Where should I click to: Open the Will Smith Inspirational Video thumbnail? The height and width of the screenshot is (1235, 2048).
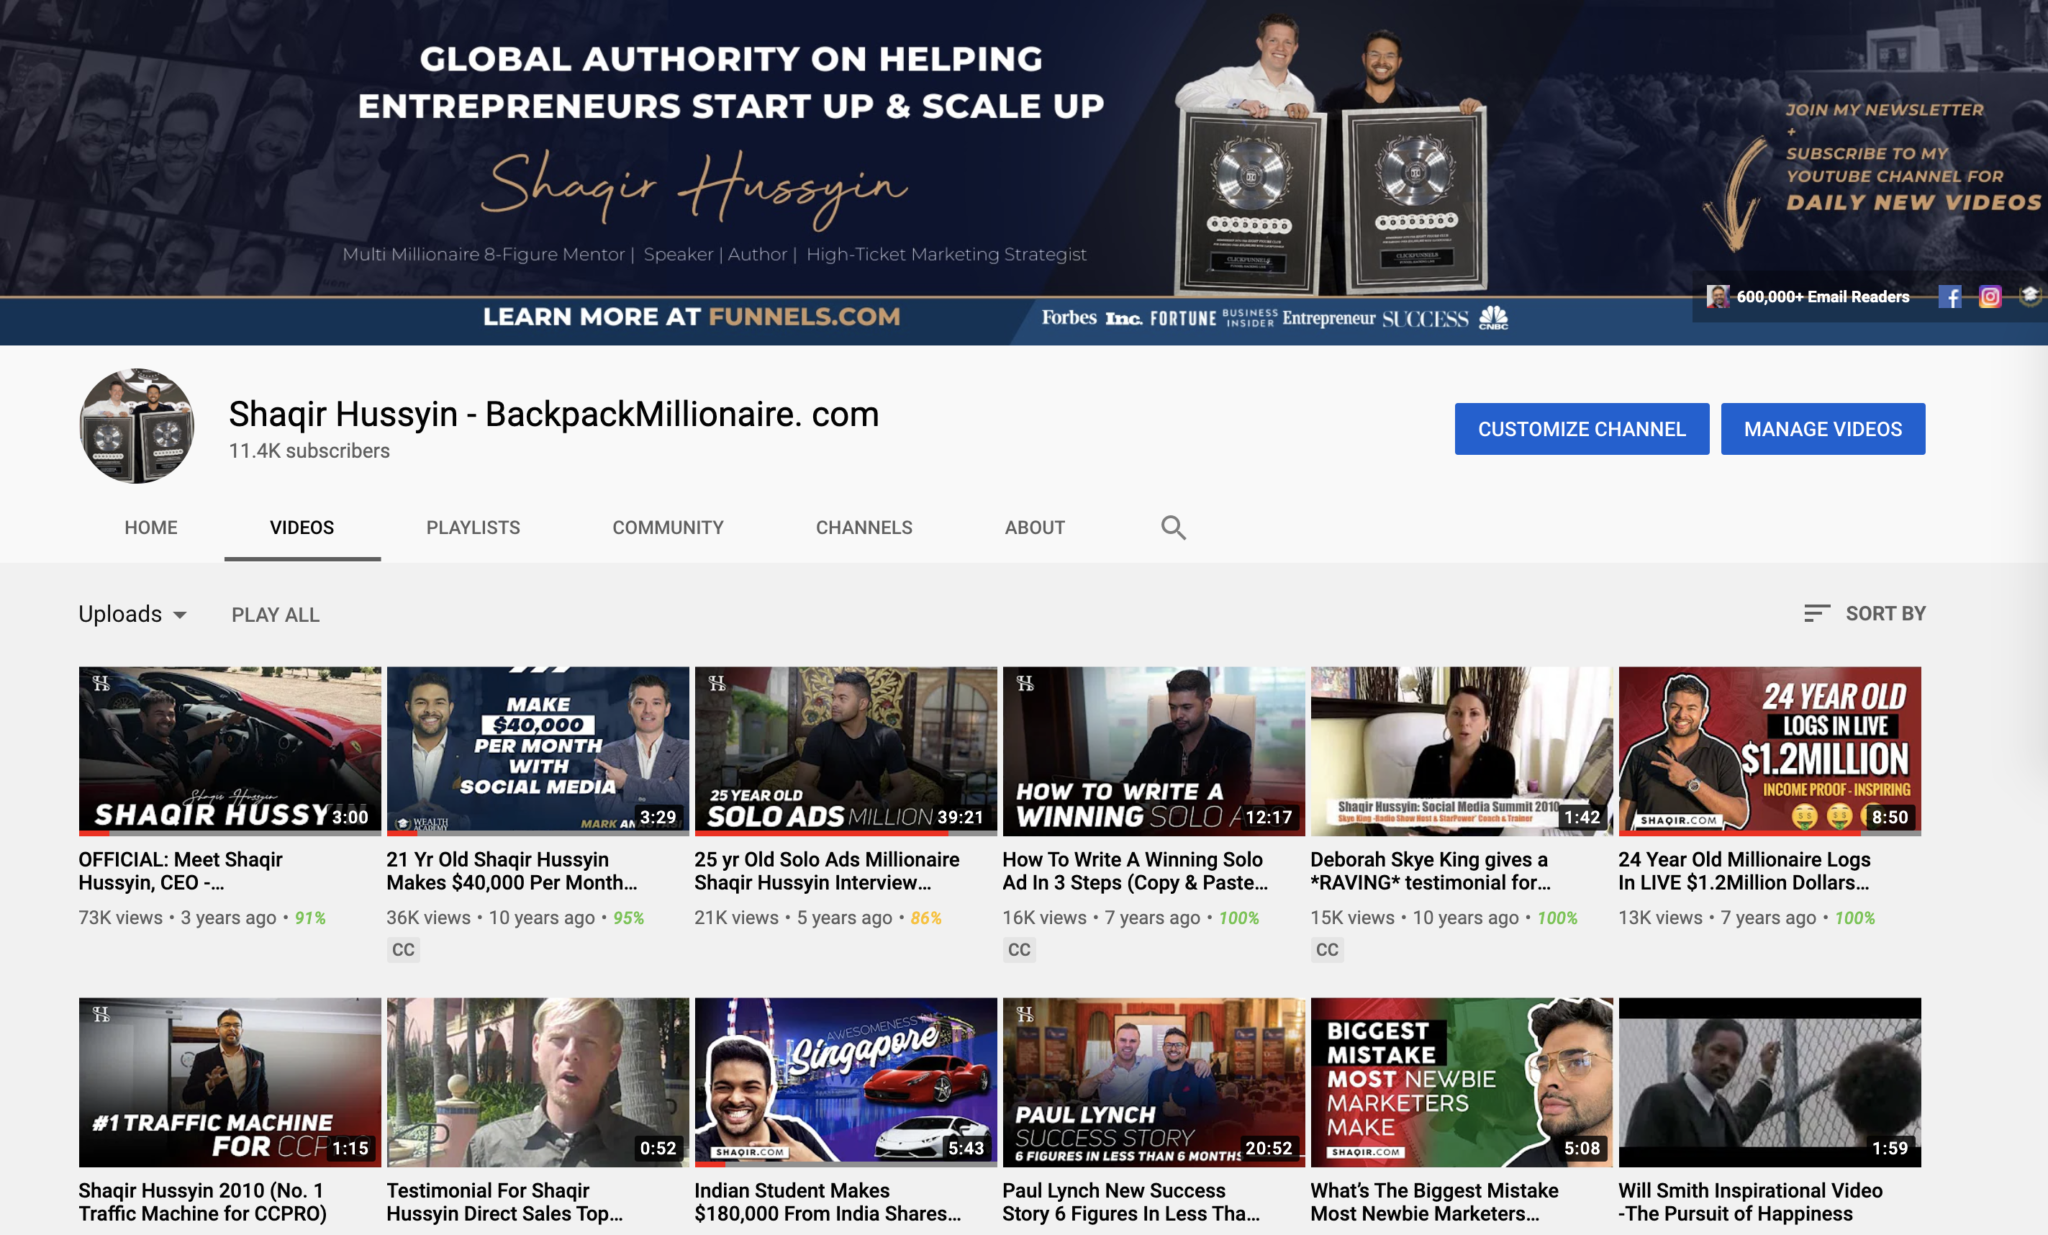point(1770,1082)
